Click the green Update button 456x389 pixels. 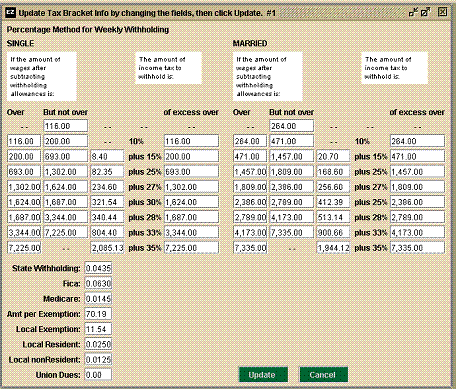point(263,375)
